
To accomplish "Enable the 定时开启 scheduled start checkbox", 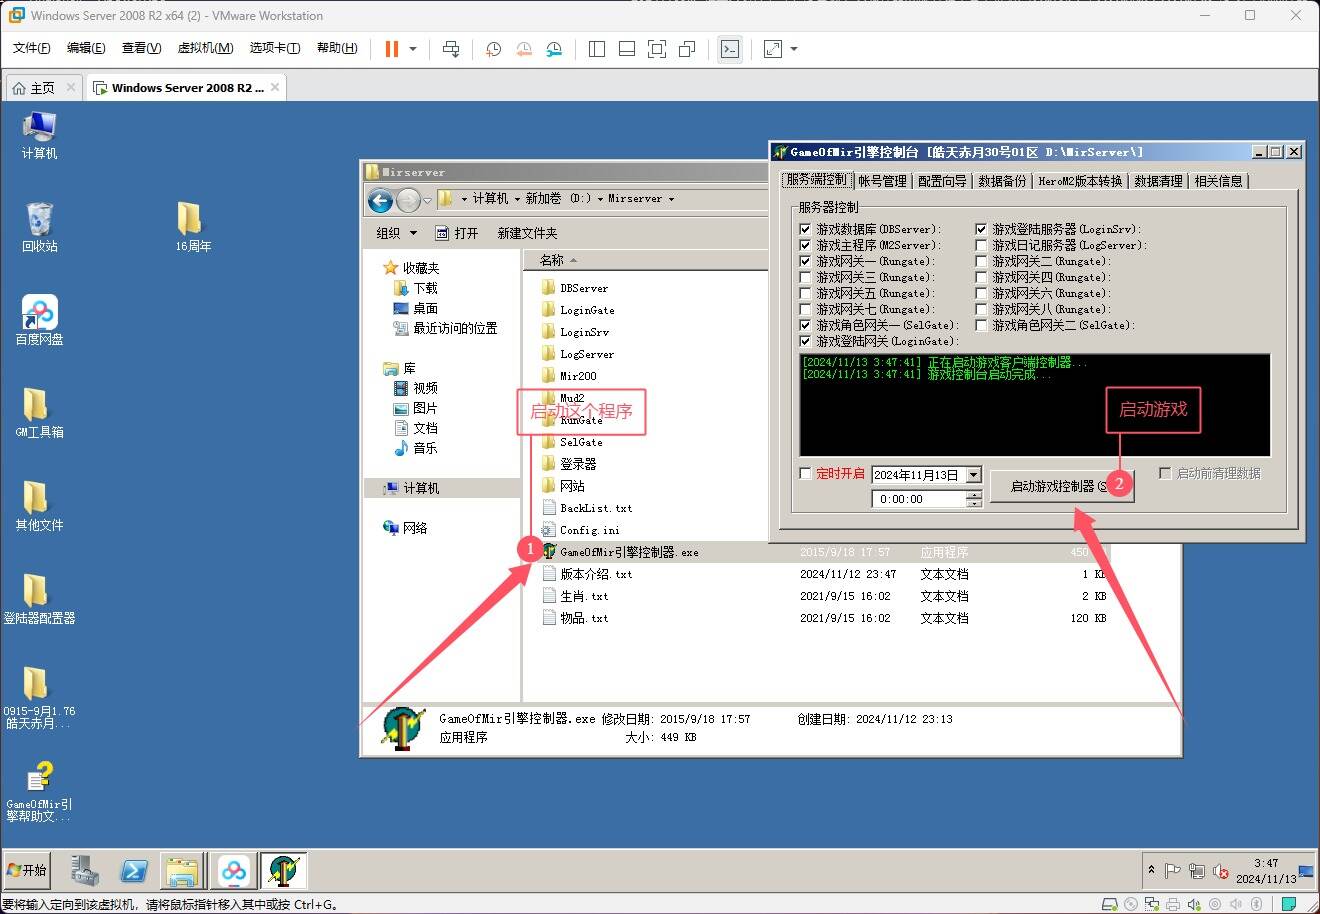I will click(806, 473).
